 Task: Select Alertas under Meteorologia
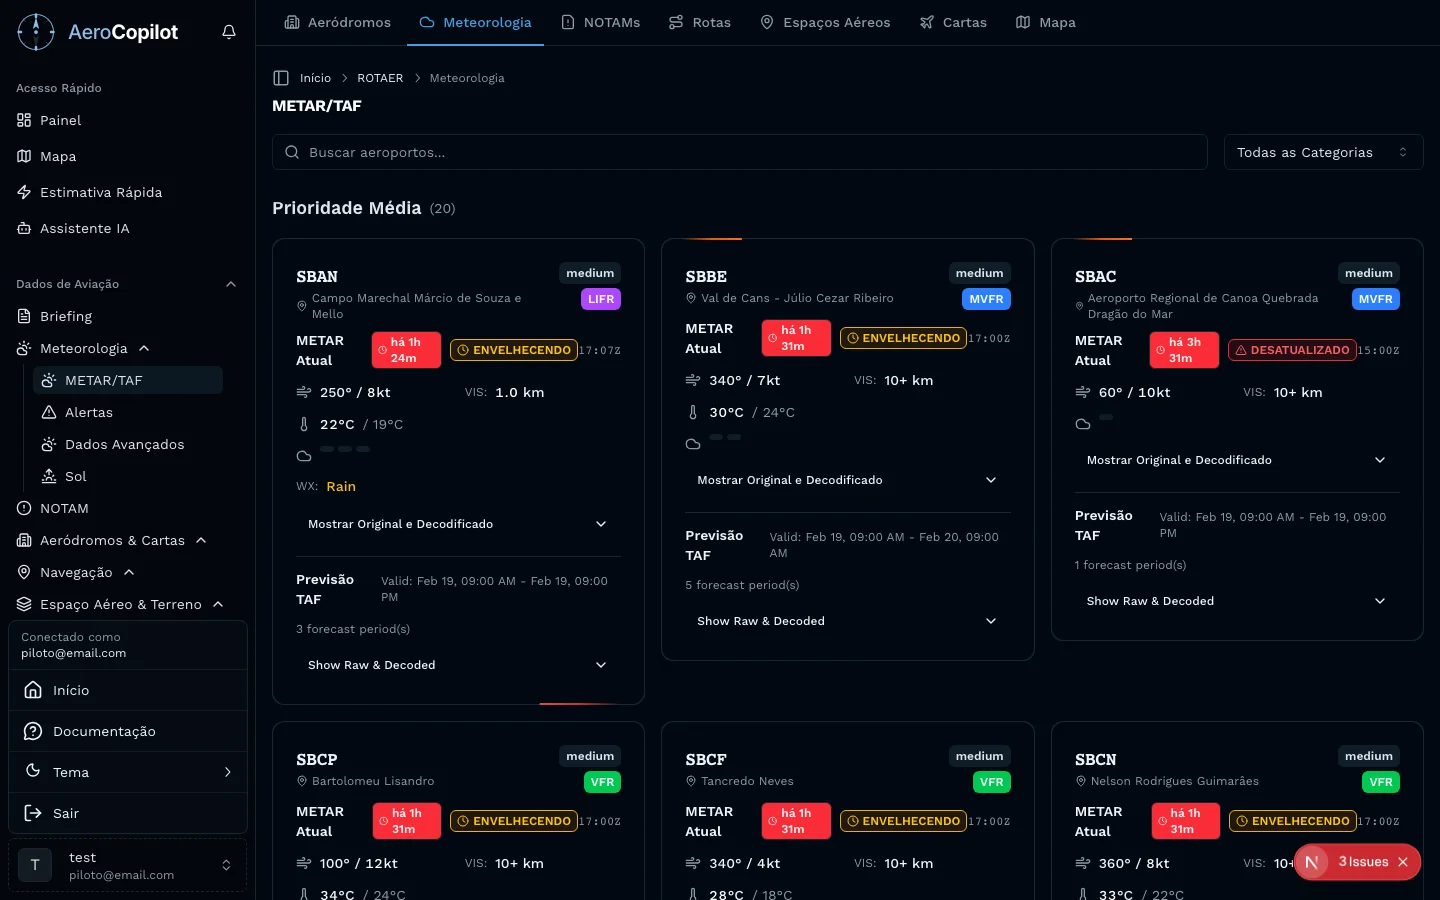coord(88,412)
